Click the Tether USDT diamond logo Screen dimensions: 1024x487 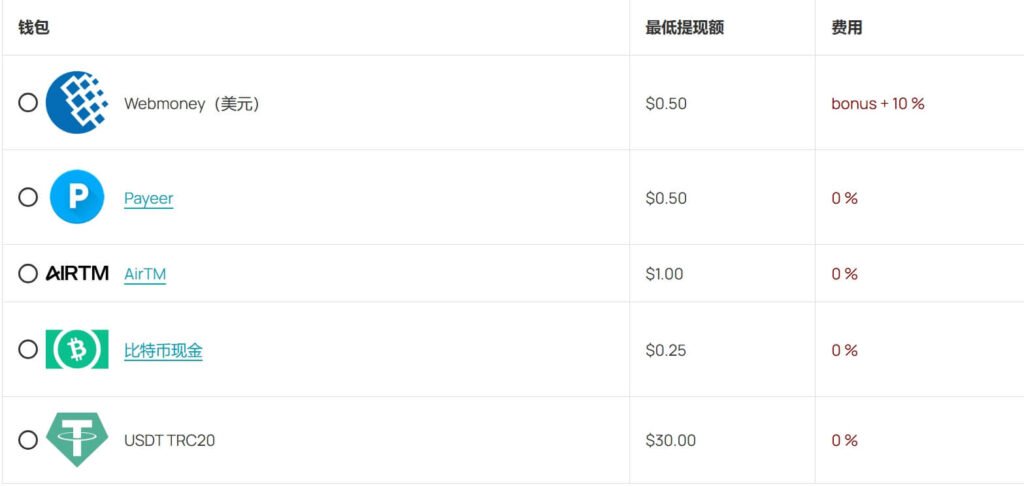[77, 440]
